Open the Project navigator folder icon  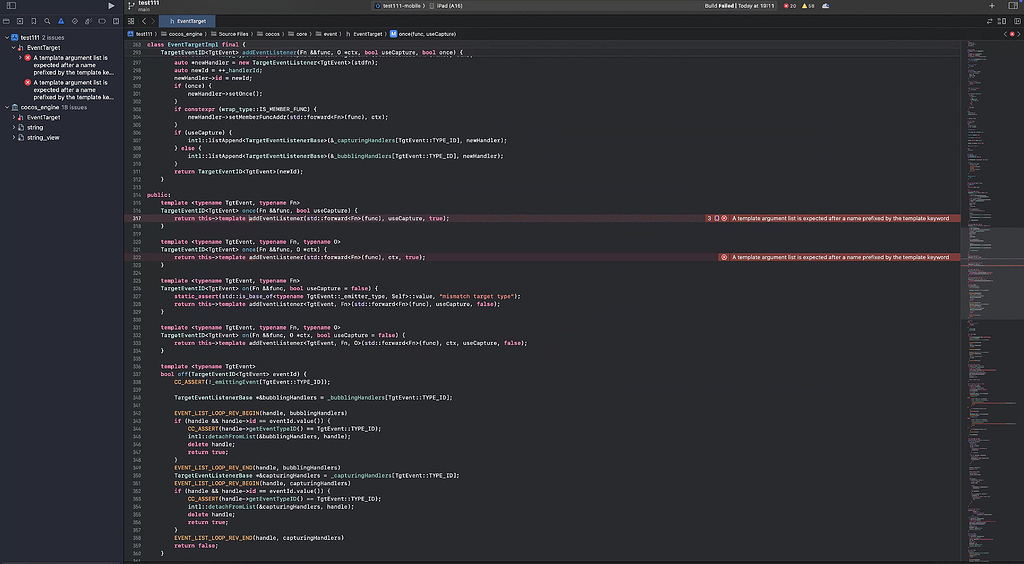click(x=7, y=20)
